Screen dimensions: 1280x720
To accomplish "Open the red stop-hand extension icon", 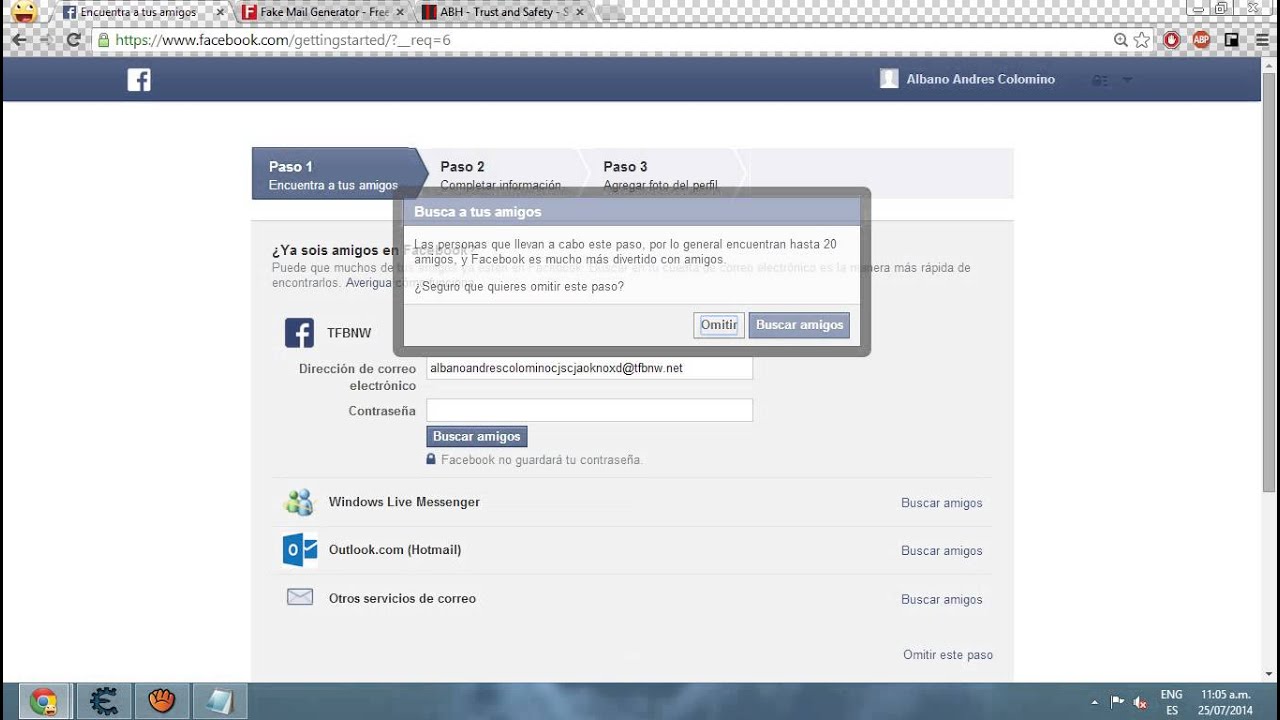I will (x=1171, y=40).
